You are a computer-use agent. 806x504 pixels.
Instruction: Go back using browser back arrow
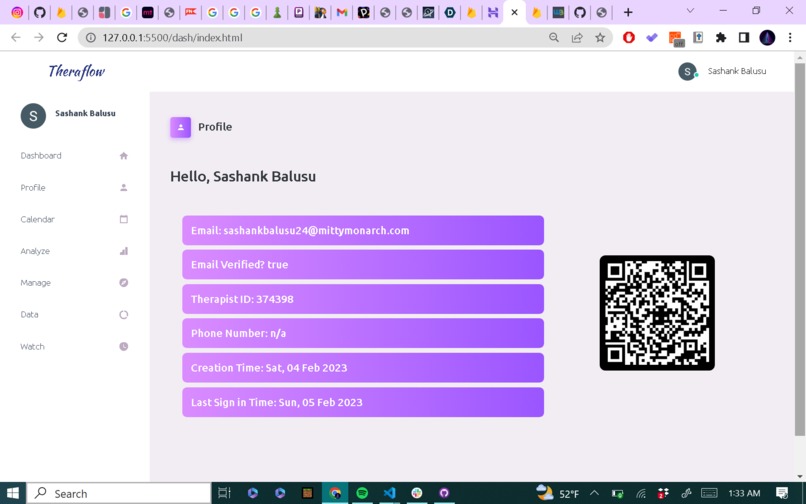tap(16, 38)
